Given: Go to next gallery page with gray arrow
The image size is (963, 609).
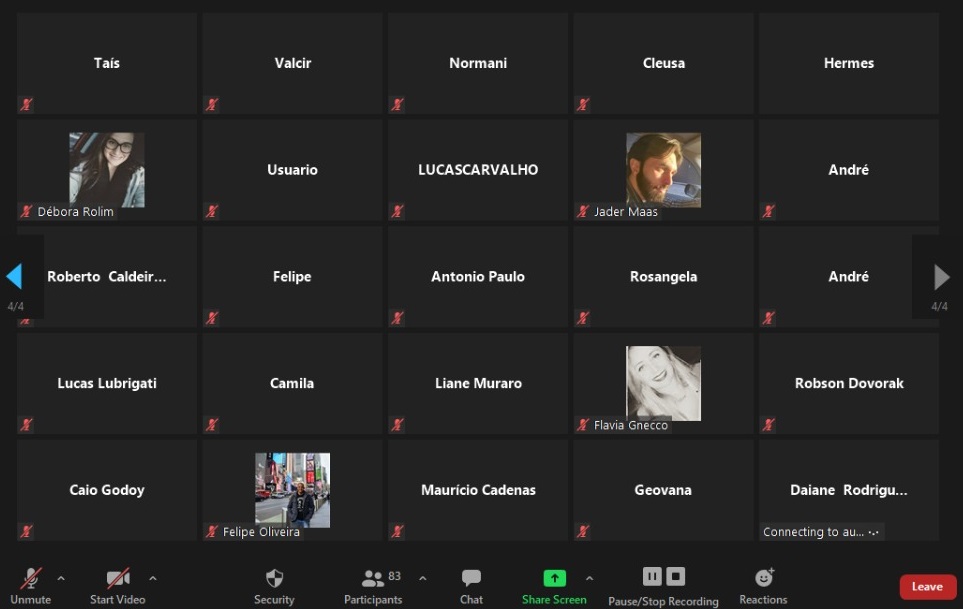Looking at the screenshot, I should 942,277.
